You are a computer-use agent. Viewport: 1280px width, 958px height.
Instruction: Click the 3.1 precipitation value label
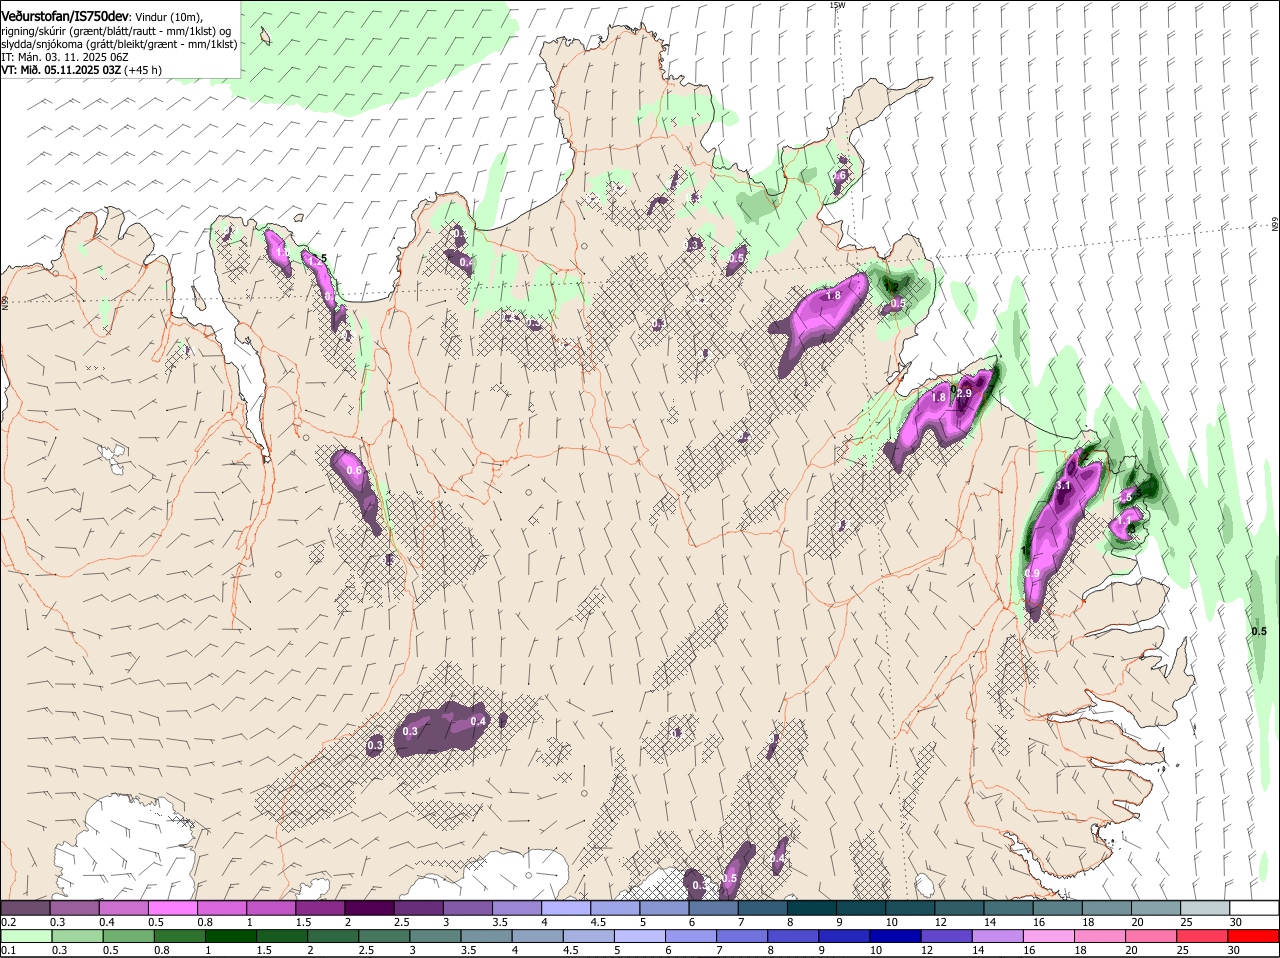tap(1063, 485)
